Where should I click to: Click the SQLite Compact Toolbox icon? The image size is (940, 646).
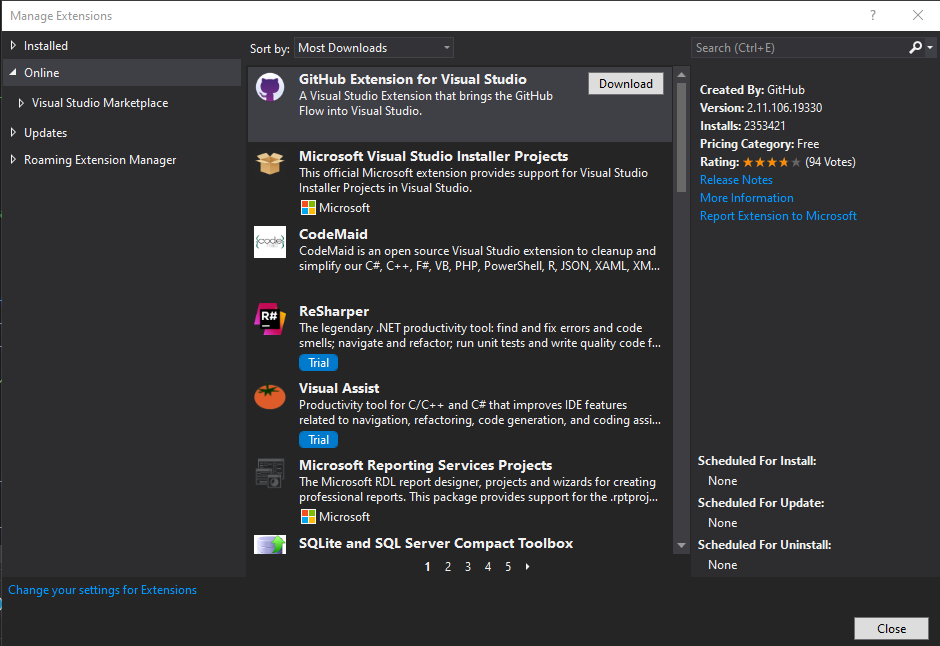click(x=270, y=544)
